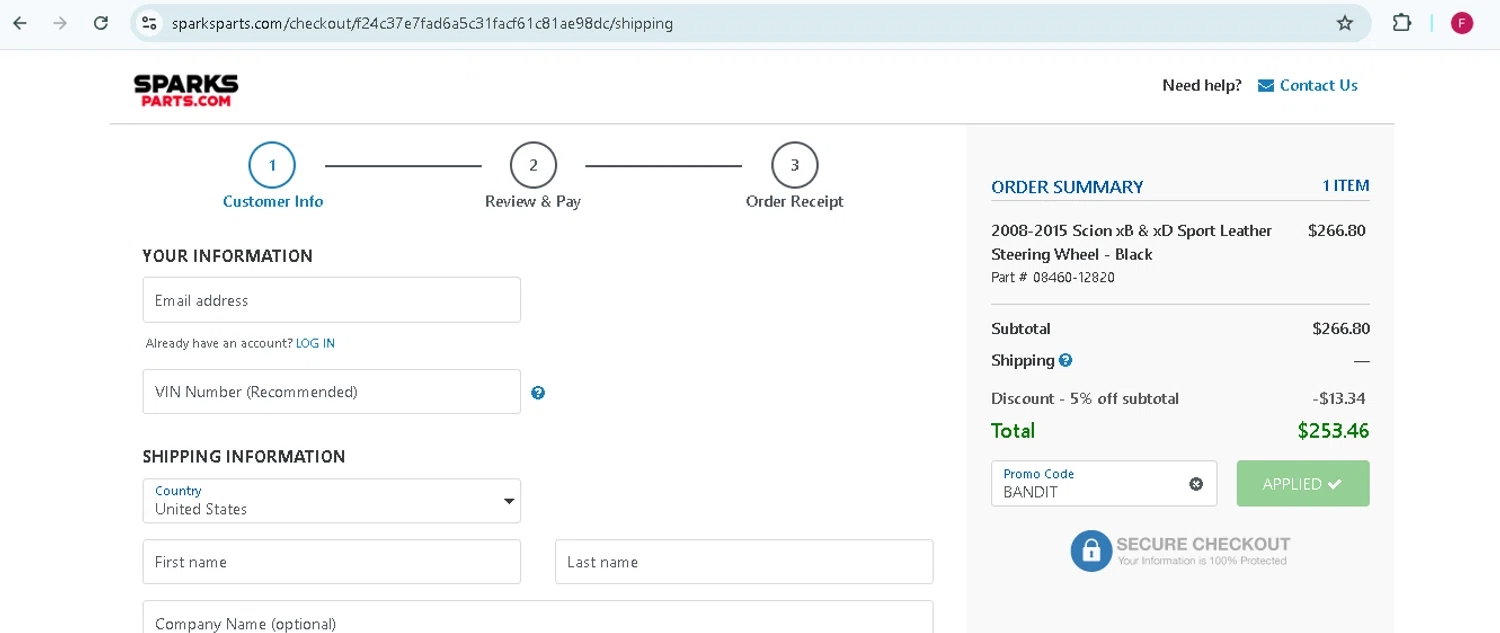Open site information icon in address bar
This screenshot has width=1500, height=633.
[149, 23]
